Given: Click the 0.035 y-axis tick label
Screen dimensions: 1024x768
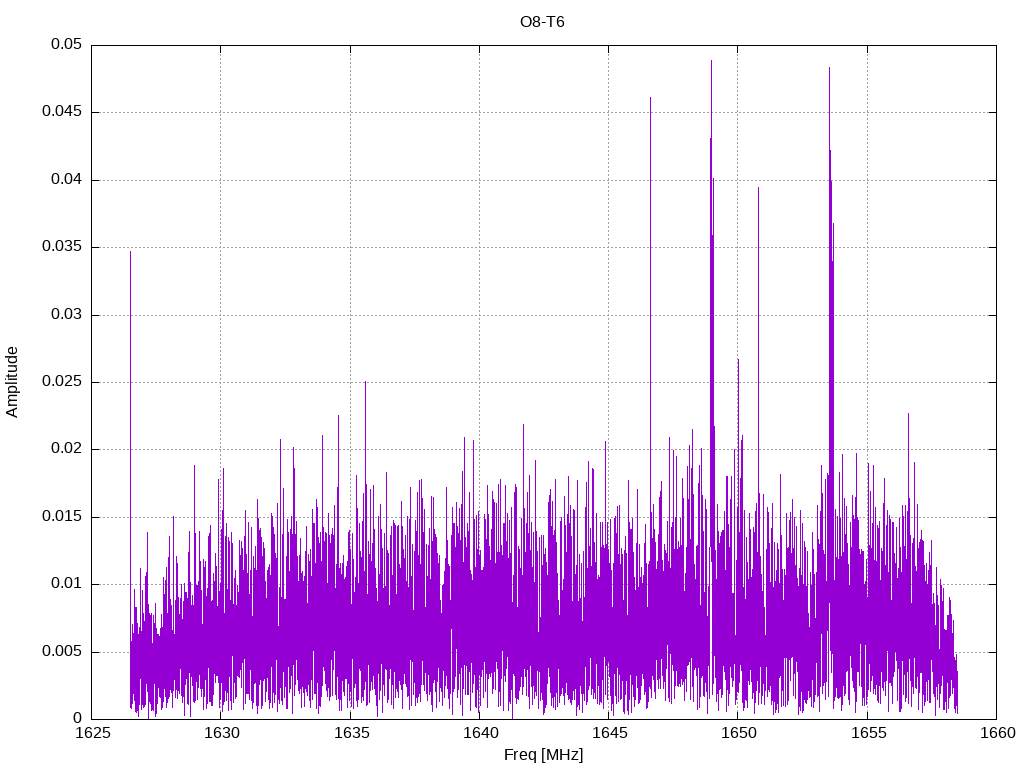Looking at the screenshot, I should coord(62,247).
